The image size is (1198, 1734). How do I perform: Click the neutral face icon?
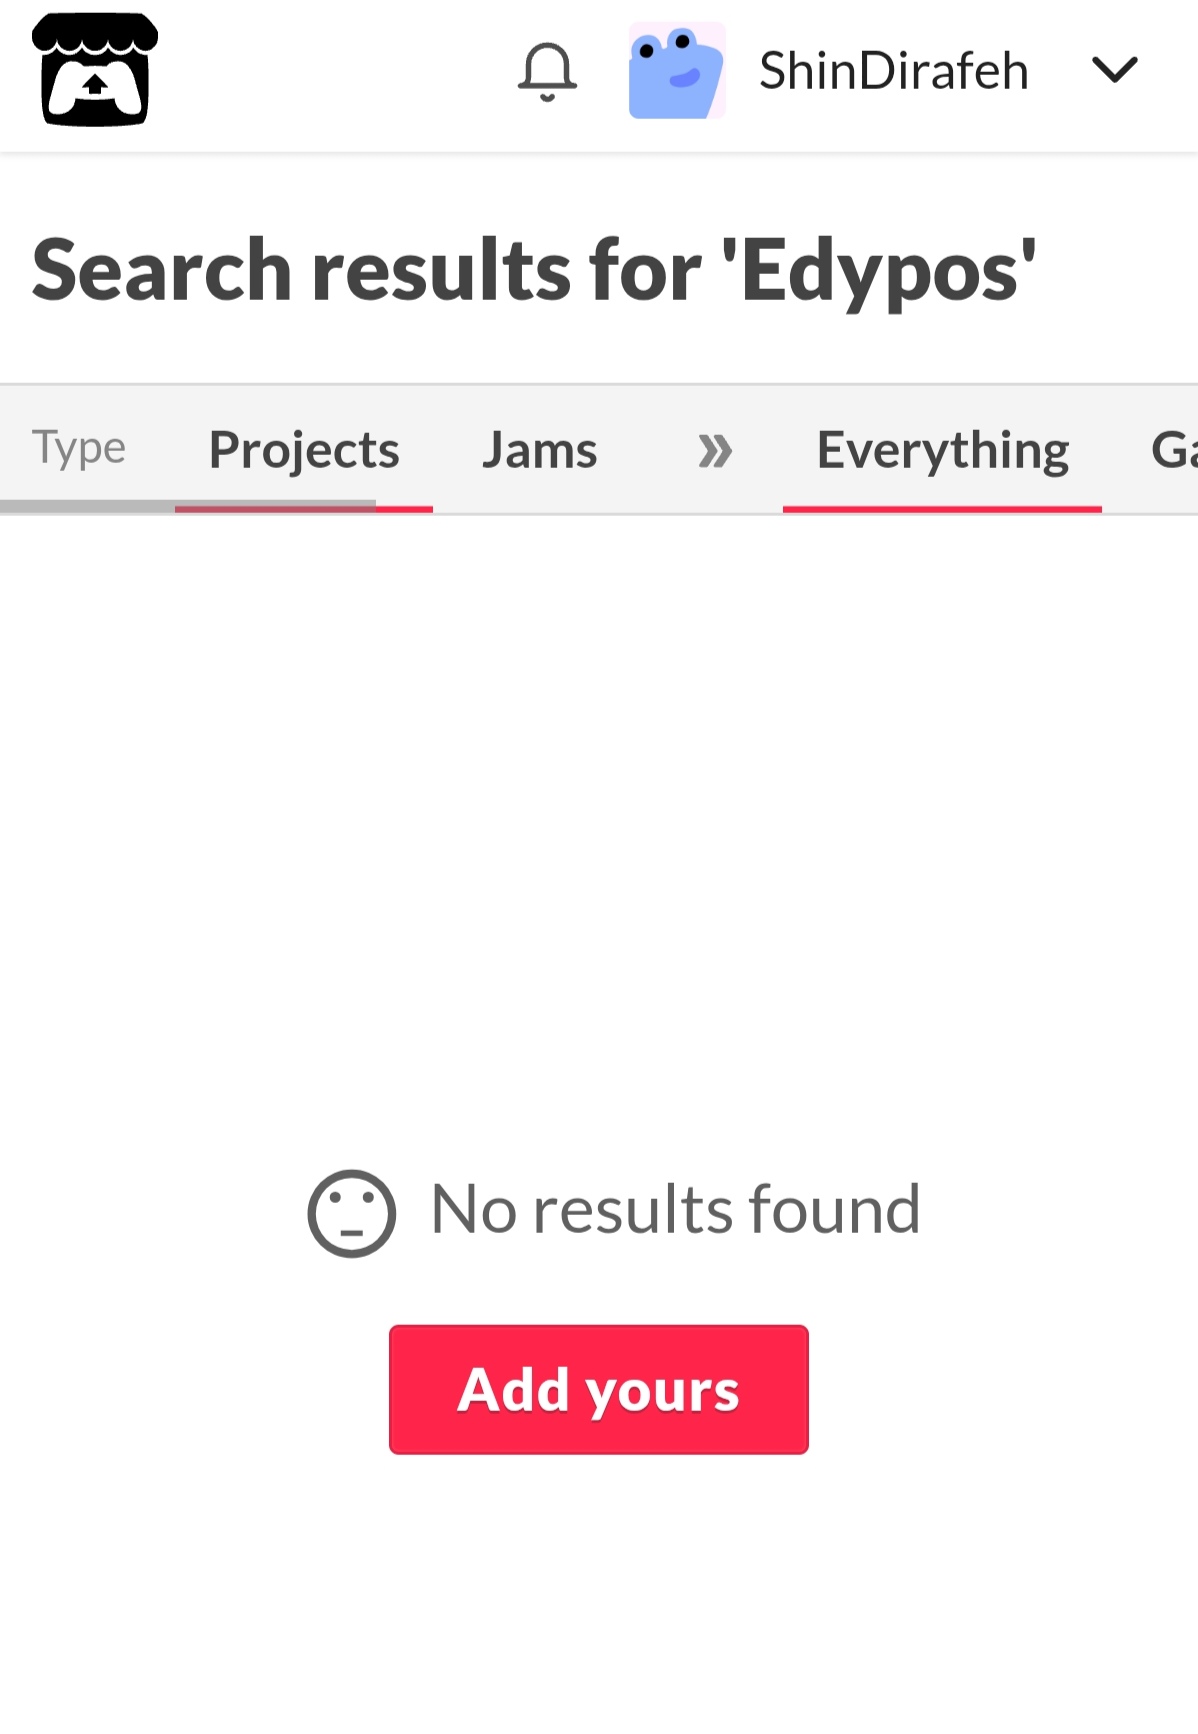352,1213
